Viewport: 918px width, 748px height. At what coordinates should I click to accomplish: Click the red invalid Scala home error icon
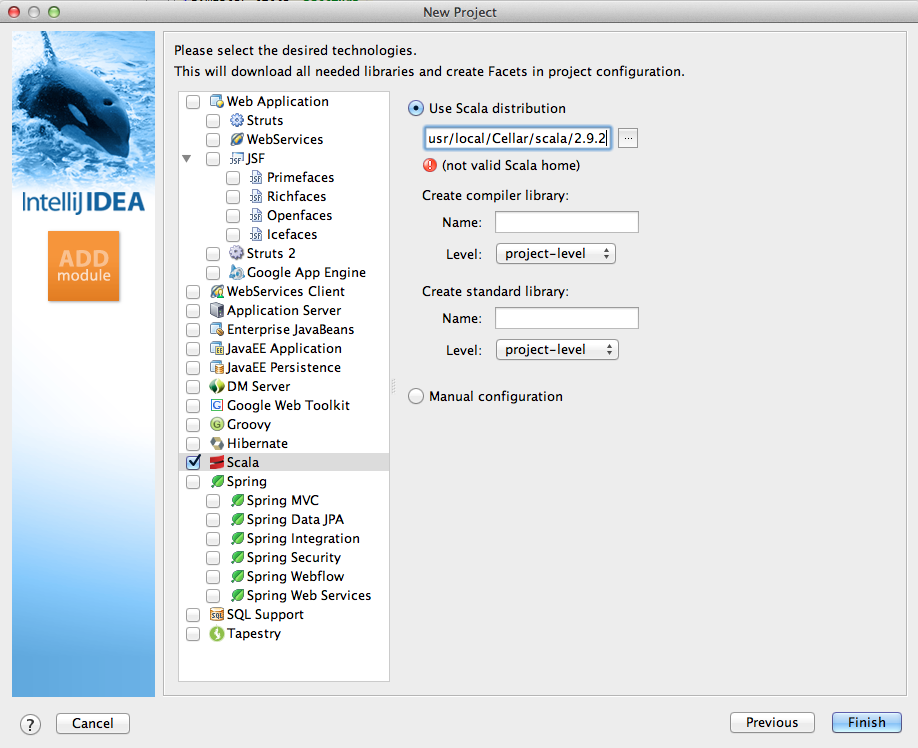(430, 165)
